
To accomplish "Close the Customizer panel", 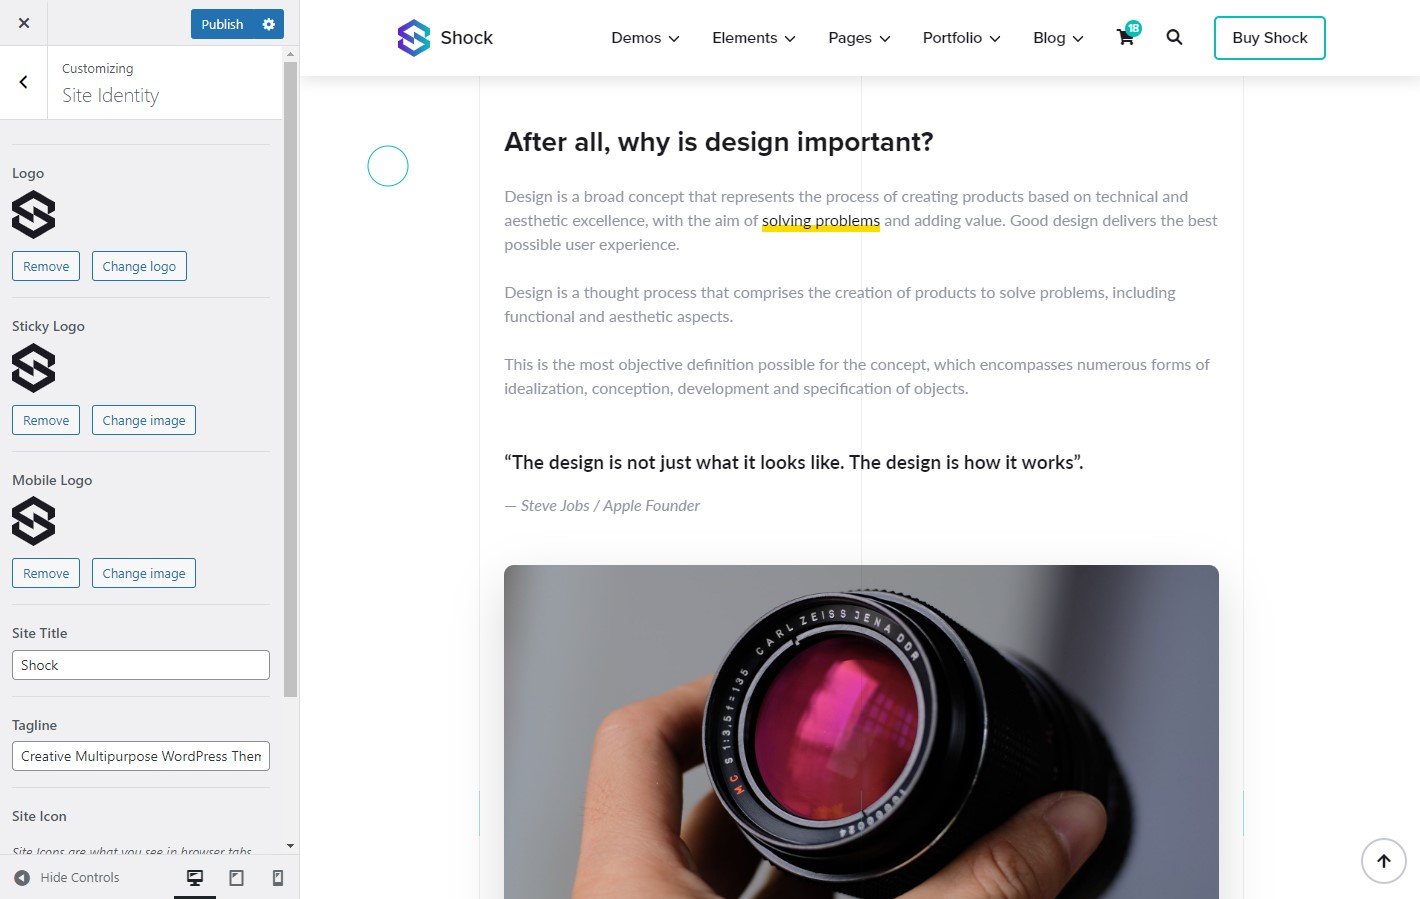I will pyautogui.click(x=24, y=23).
